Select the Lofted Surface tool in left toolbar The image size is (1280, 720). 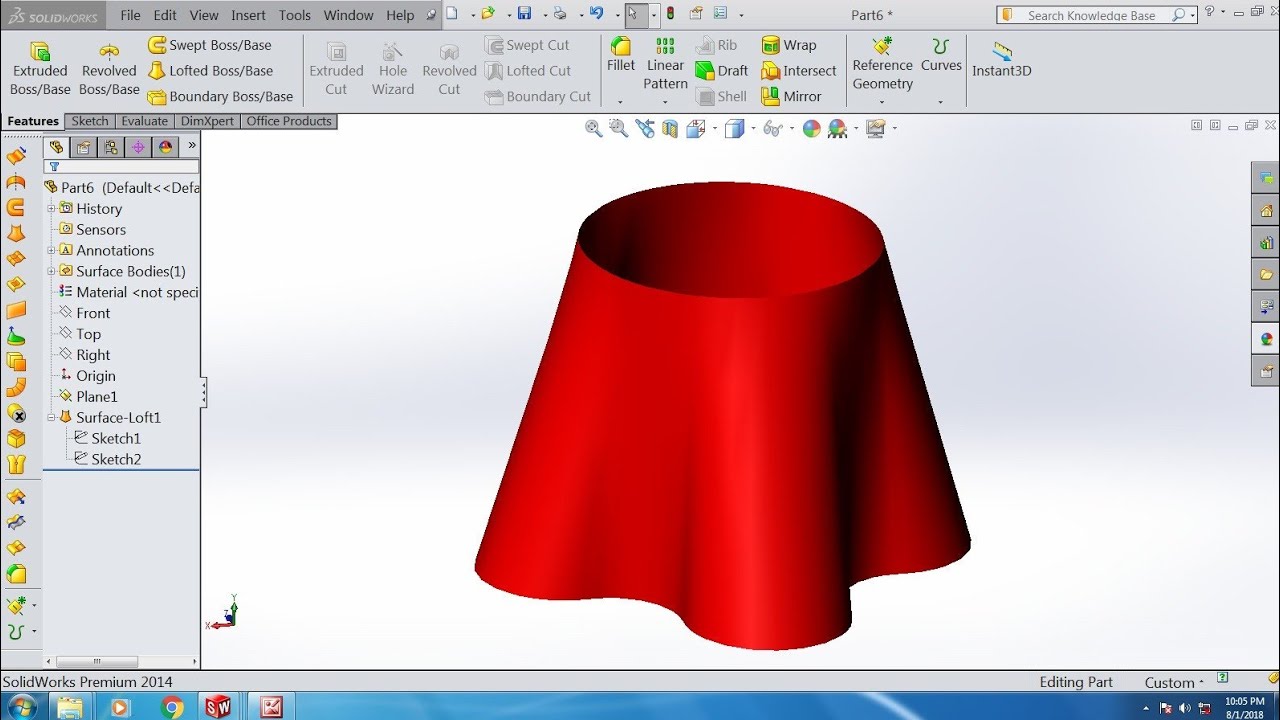[x=16, y=233]
